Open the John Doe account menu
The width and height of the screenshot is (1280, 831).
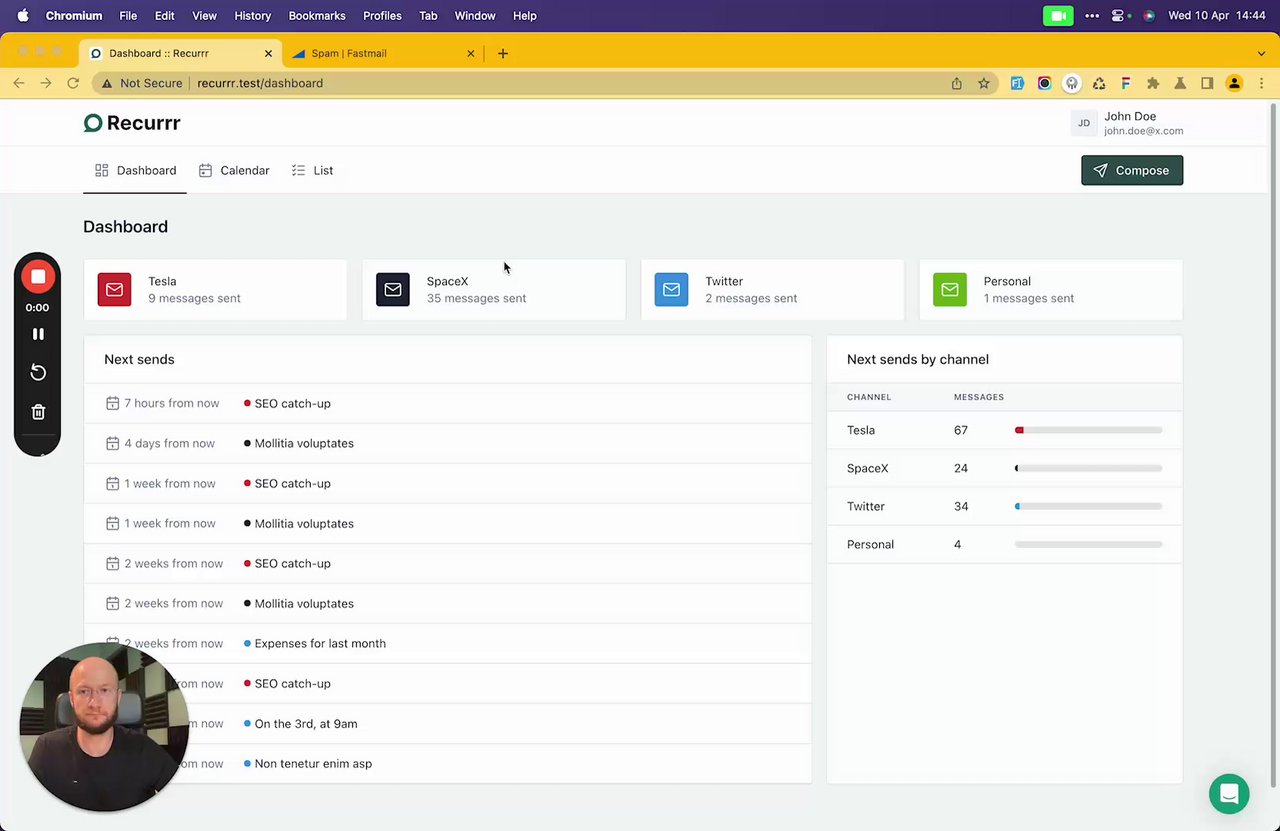click(1127, 123)
